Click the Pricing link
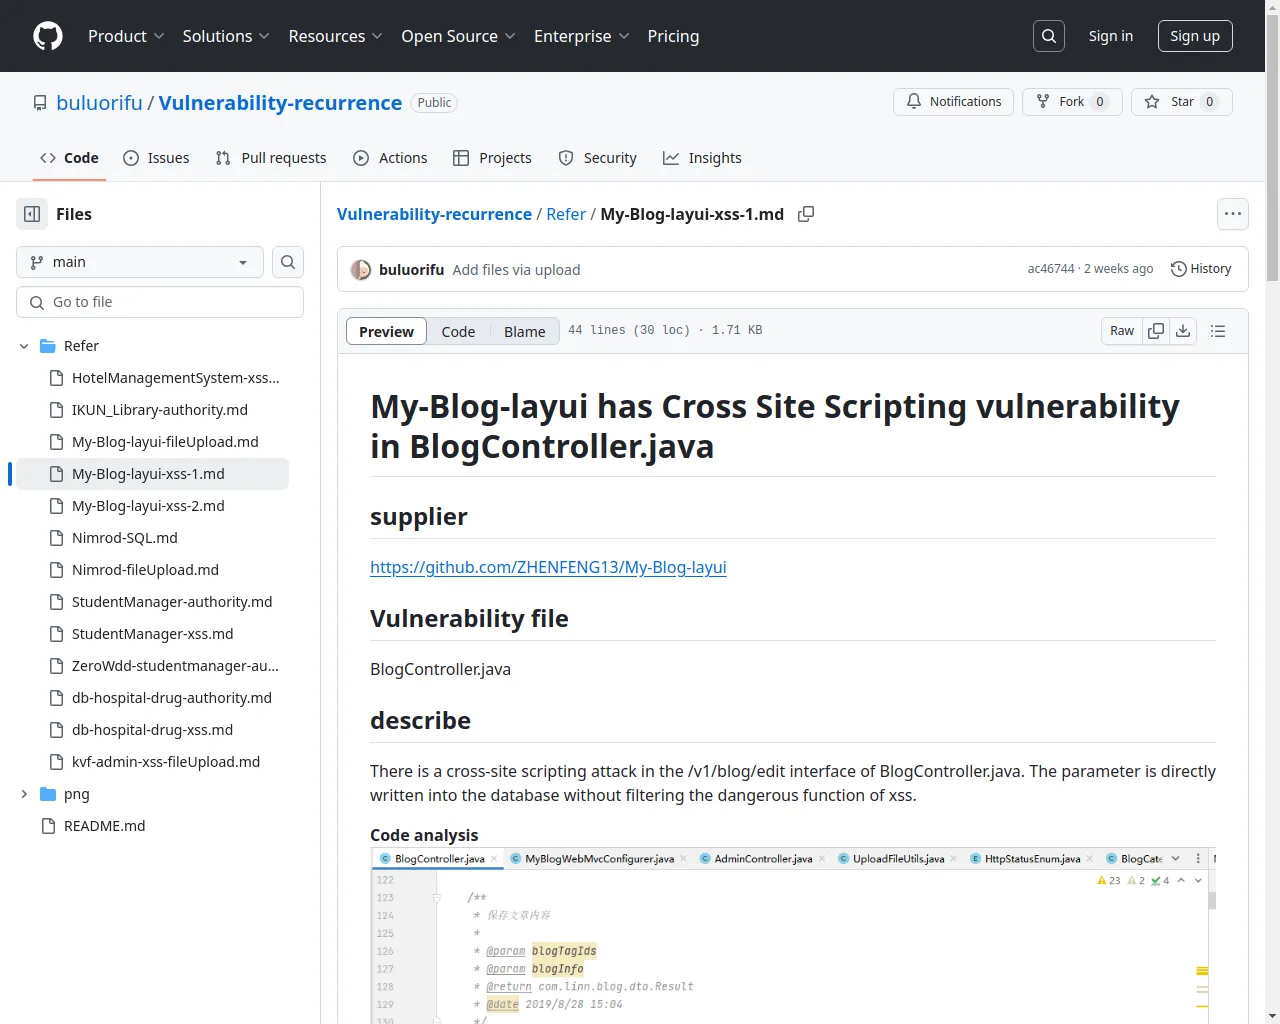This screenshot has height=1024, width=1280. coord(673,36)
